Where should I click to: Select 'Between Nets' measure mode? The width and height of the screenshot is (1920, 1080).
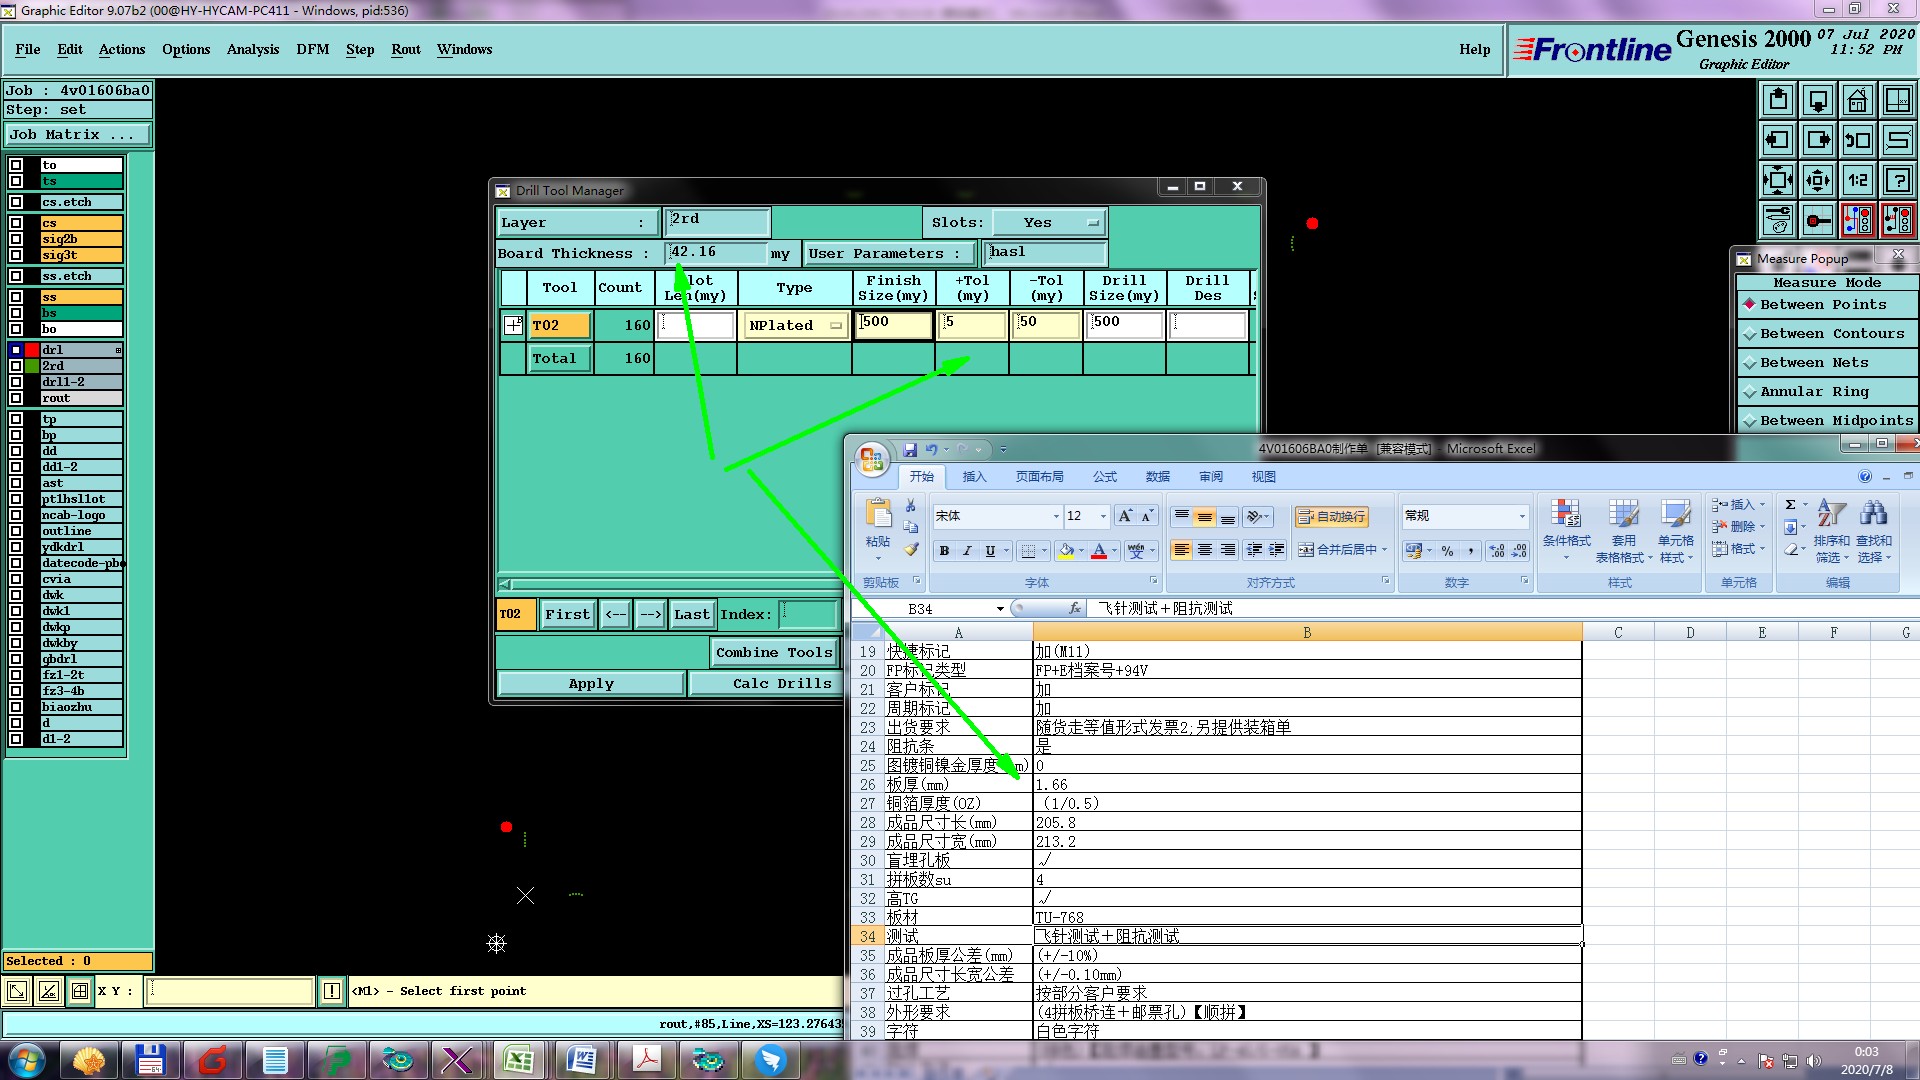[x=1829, y=363]
